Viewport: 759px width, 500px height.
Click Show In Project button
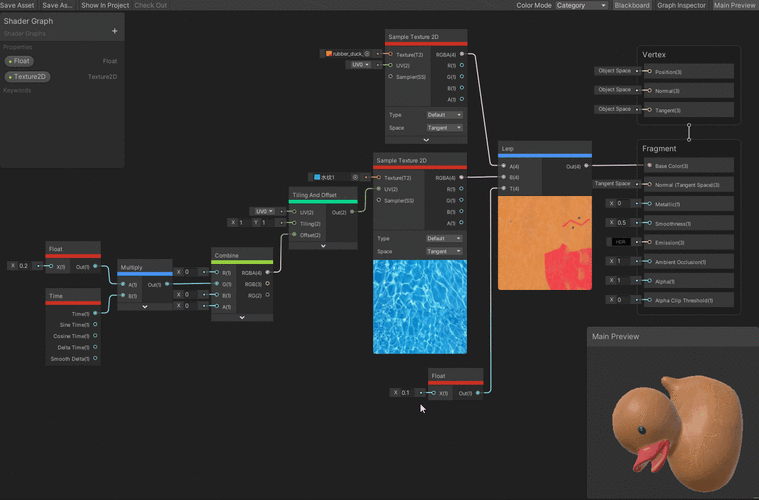pyautogui.click(x=105, y=5)
